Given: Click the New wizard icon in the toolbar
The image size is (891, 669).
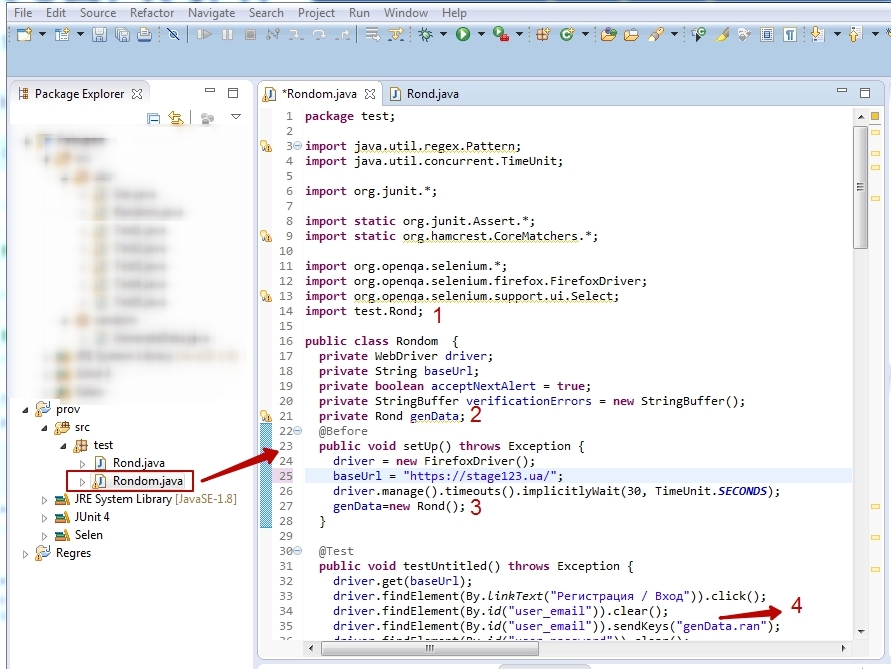Looking at the screenshot, I should click(24, 35).
